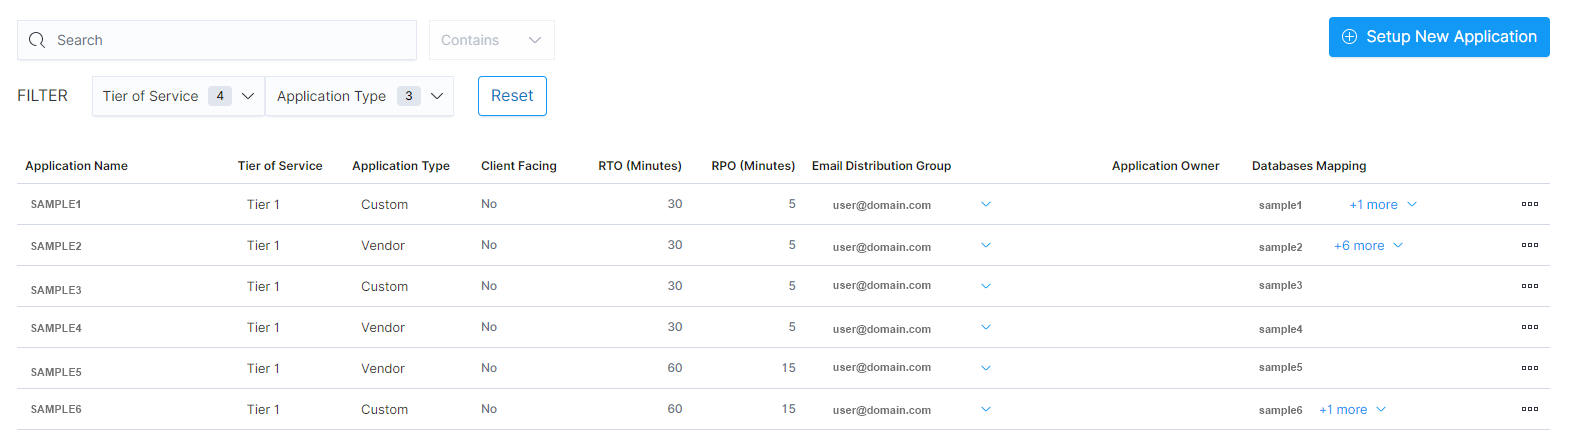Show +1 more databases for SAMPLE1

[x=1382, y=205]
